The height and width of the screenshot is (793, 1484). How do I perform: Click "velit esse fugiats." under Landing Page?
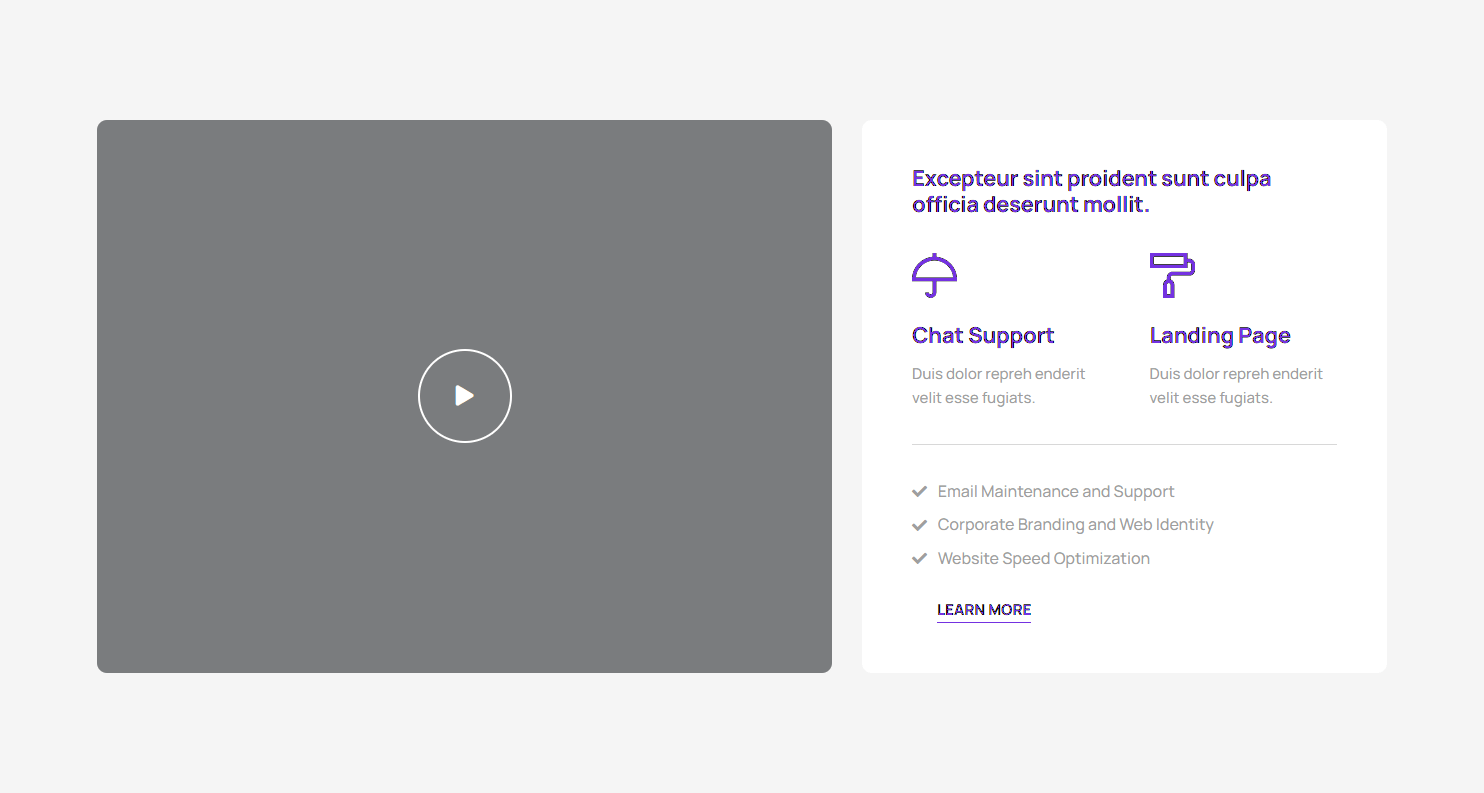(1211, 398)
